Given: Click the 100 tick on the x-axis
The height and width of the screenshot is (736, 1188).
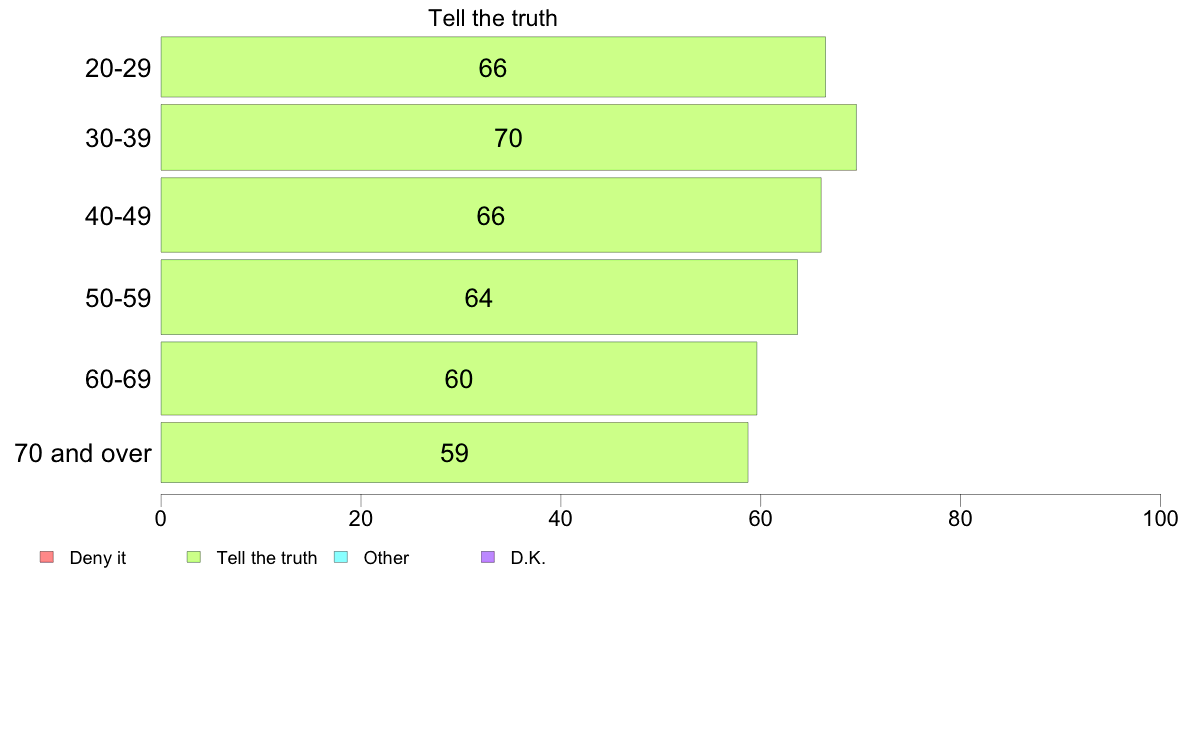Looking at the screenshot, I should click(x=1160, y=518).
